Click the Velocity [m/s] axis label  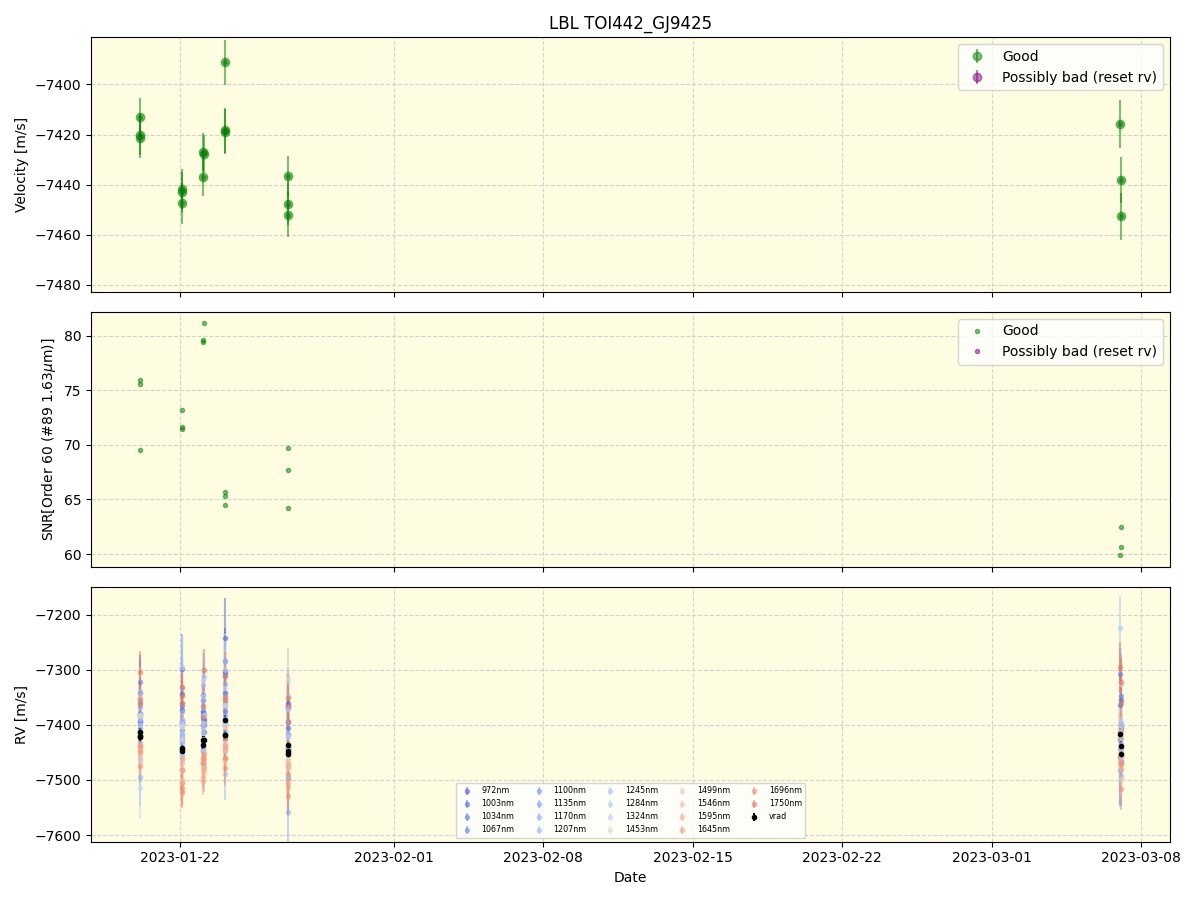coord(21,165)
